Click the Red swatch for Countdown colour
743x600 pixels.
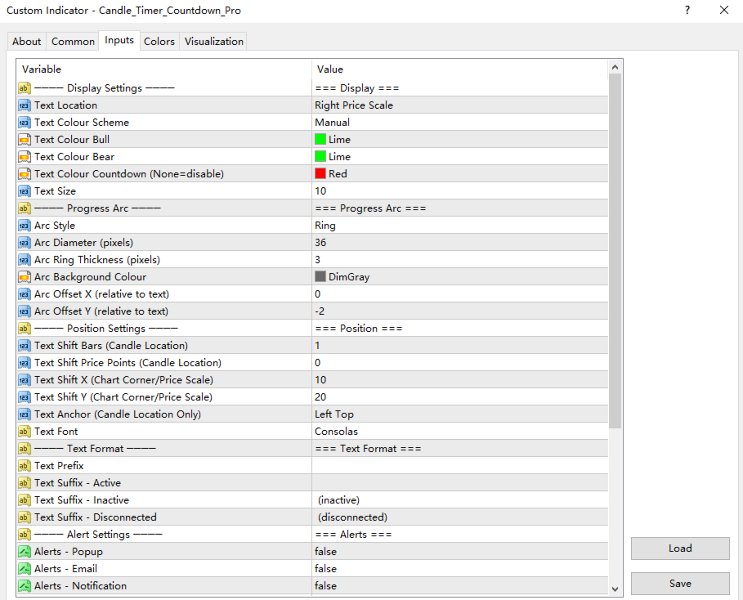(x=320, y=174)
